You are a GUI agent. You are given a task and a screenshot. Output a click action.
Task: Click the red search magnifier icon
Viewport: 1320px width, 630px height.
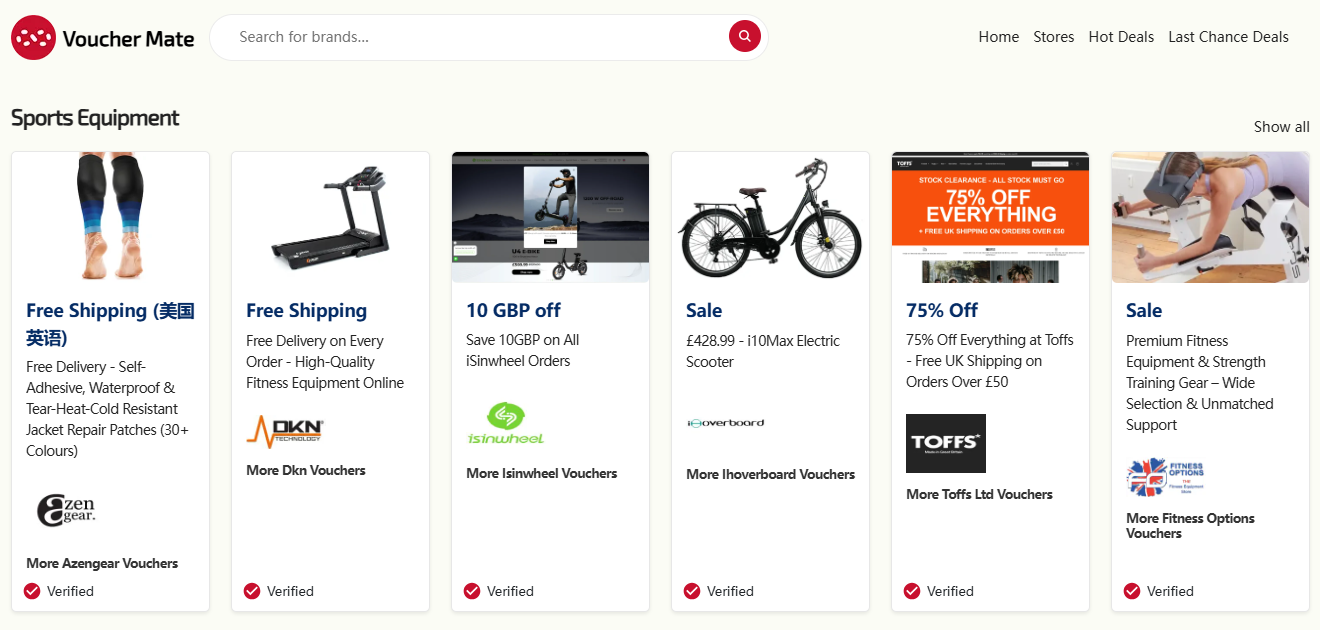point(744,36)
